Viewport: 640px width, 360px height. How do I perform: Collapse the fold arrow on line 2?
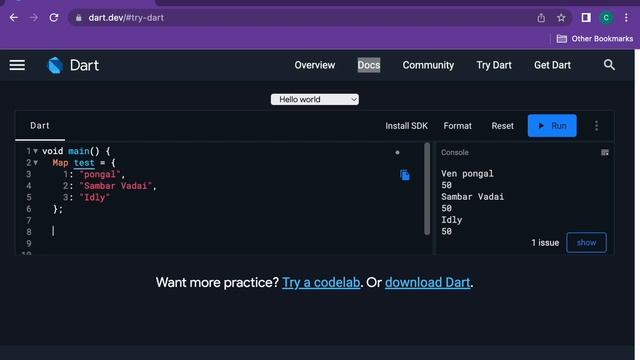36,163
